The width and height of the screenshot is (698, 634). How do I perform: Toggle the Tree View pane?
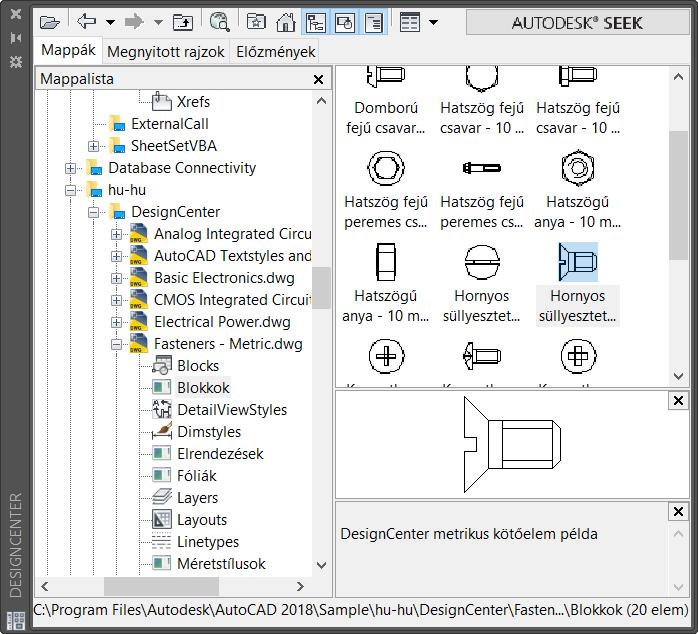click(315, 22)
